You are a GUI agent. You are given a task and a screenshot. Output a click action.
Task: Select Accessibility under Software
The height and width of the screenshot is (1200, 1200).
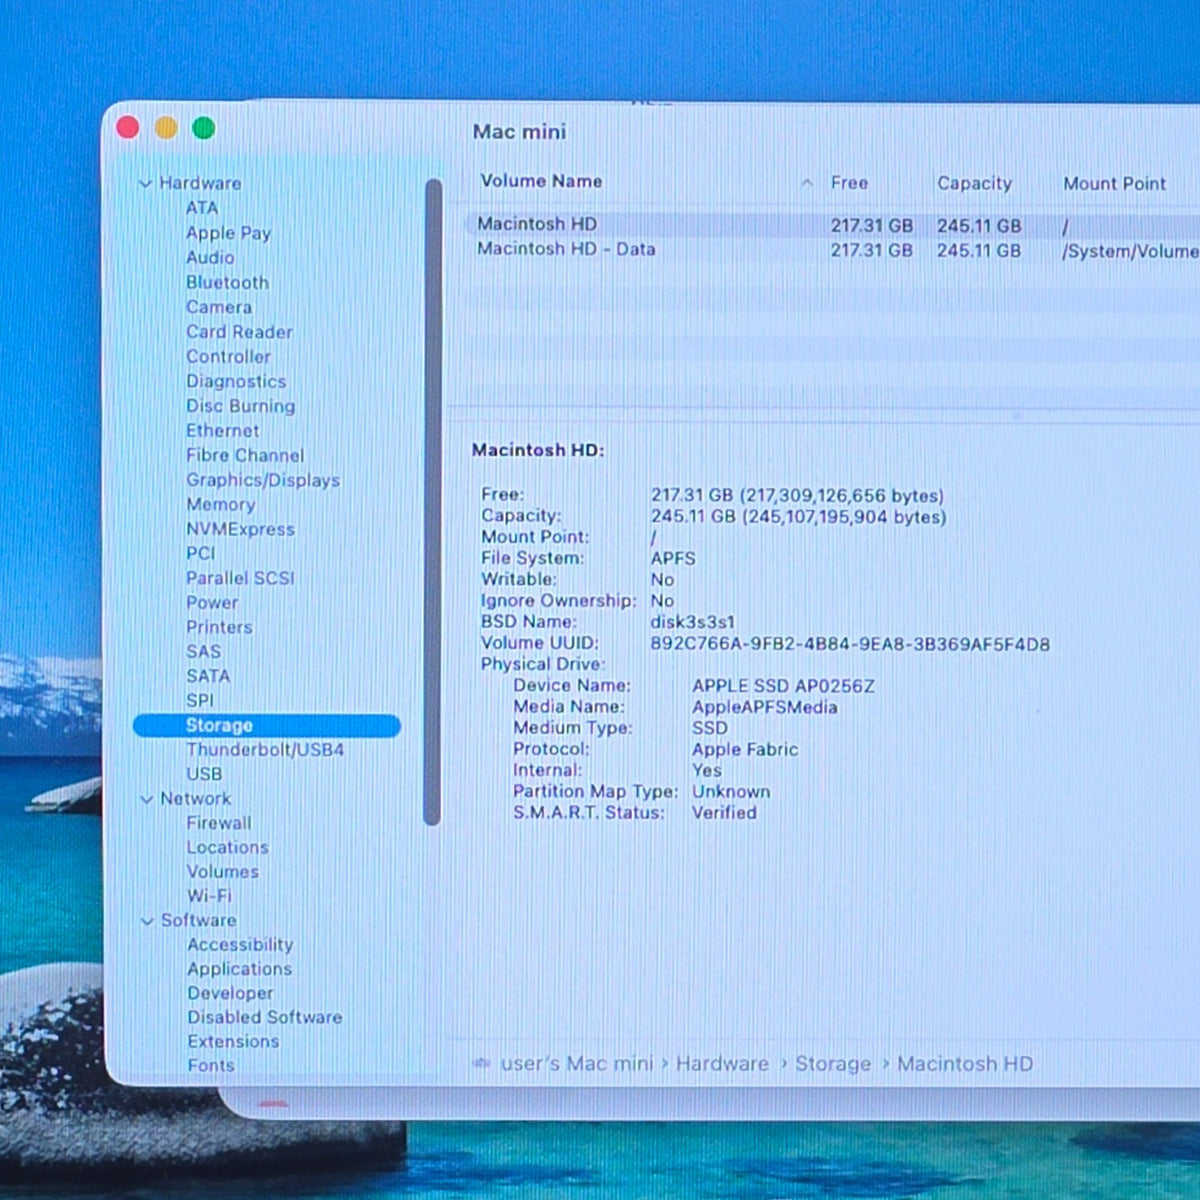[240, 945]
